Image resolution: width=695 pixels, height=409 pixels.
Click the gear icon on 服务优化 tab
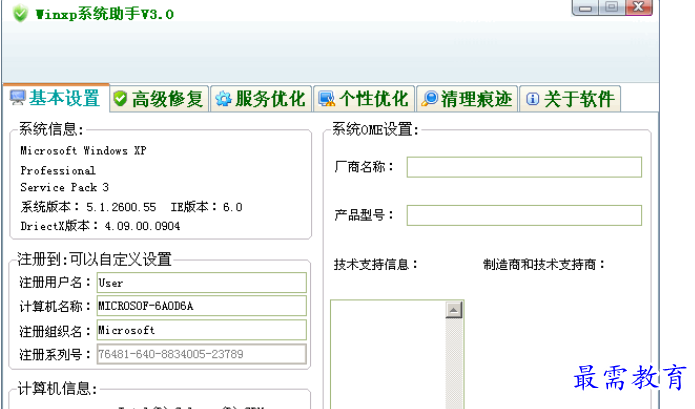click(x=223, y=98)
